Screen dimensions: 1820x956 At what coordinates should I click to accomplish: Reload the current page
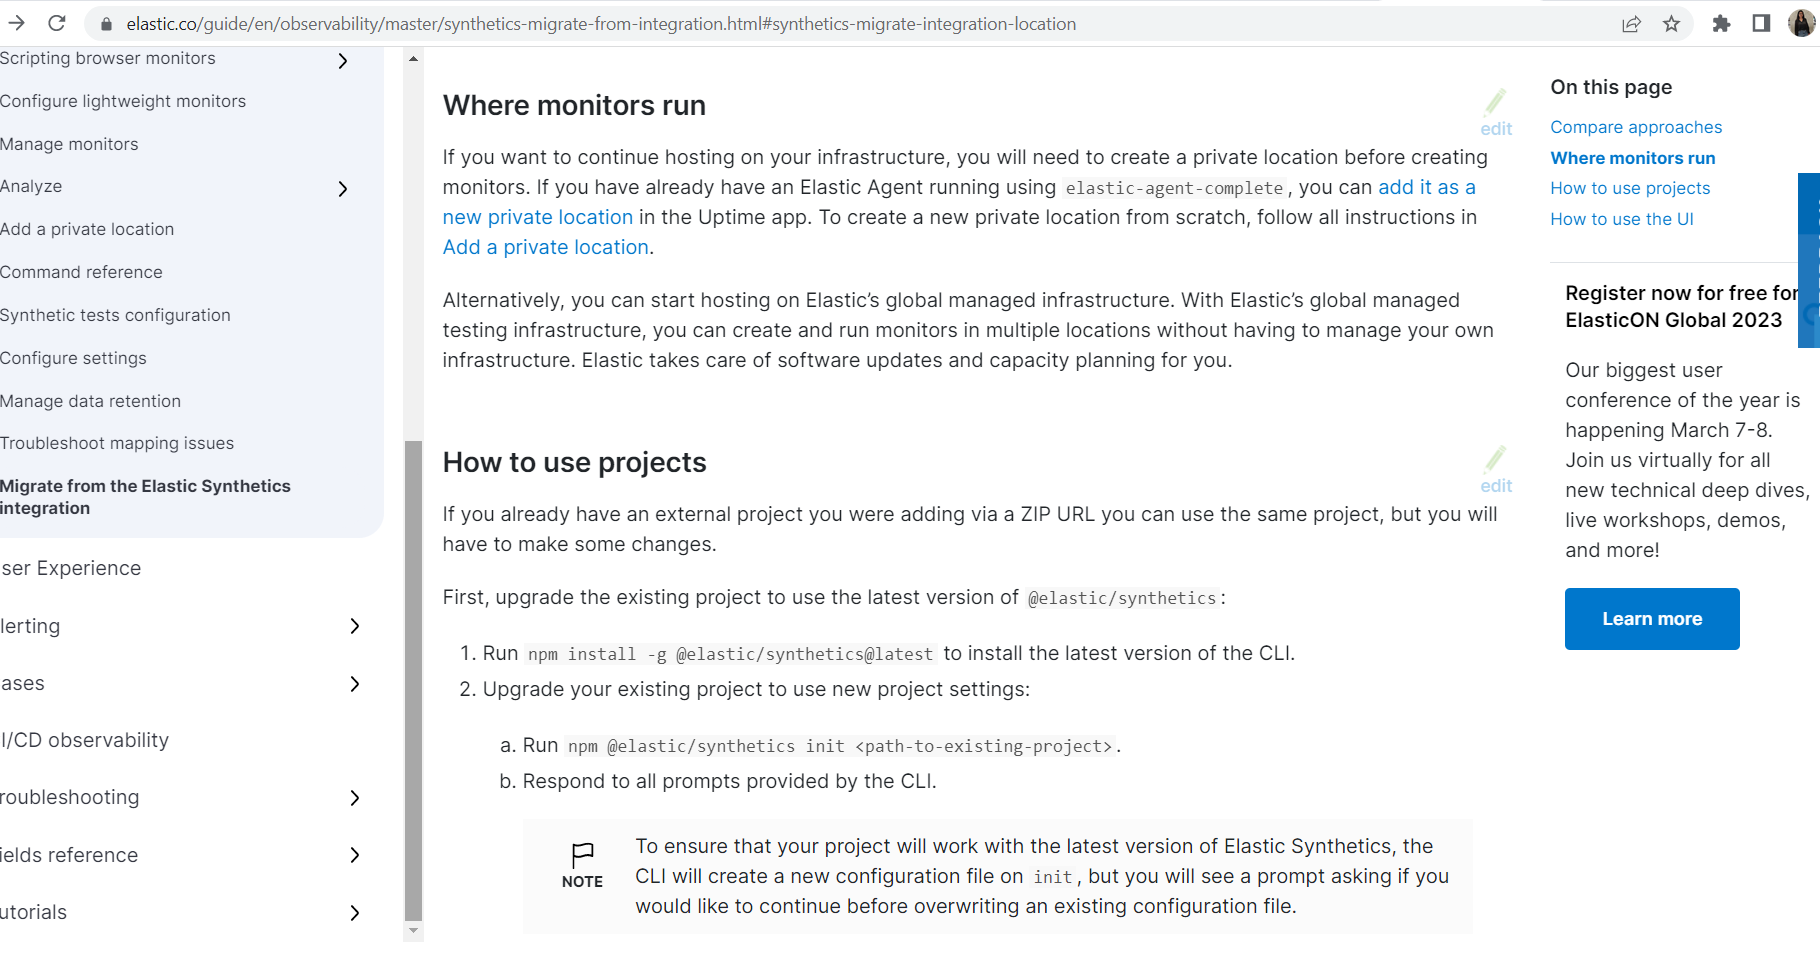pos(57,23)
